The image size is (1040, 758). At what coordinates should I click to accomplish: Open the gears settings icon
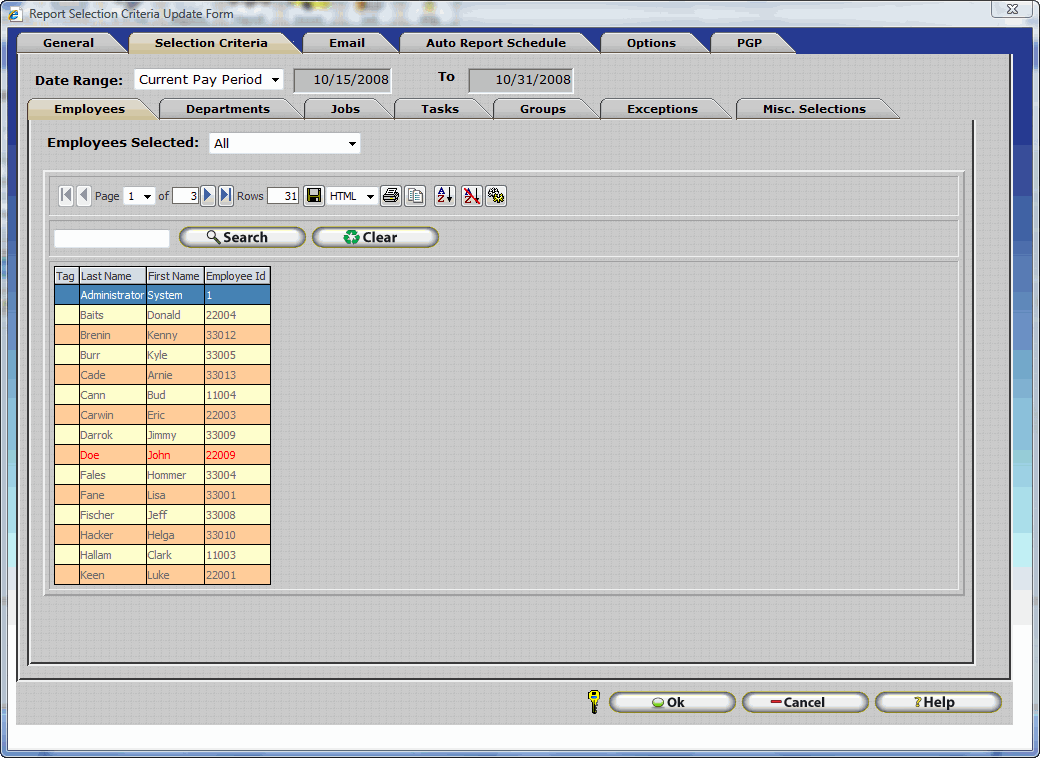(x=496, y=196)
